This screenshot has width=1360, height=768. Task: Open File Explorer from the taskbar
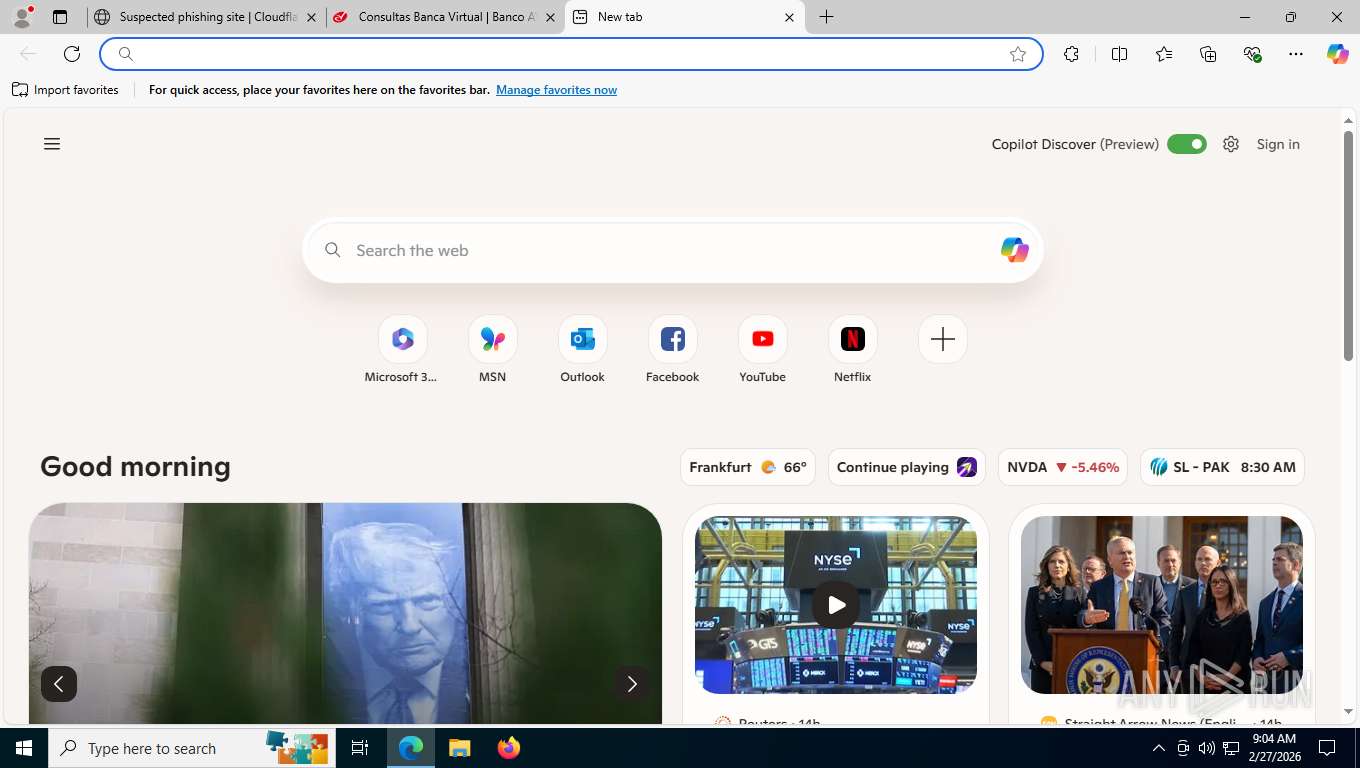point(459,748)
